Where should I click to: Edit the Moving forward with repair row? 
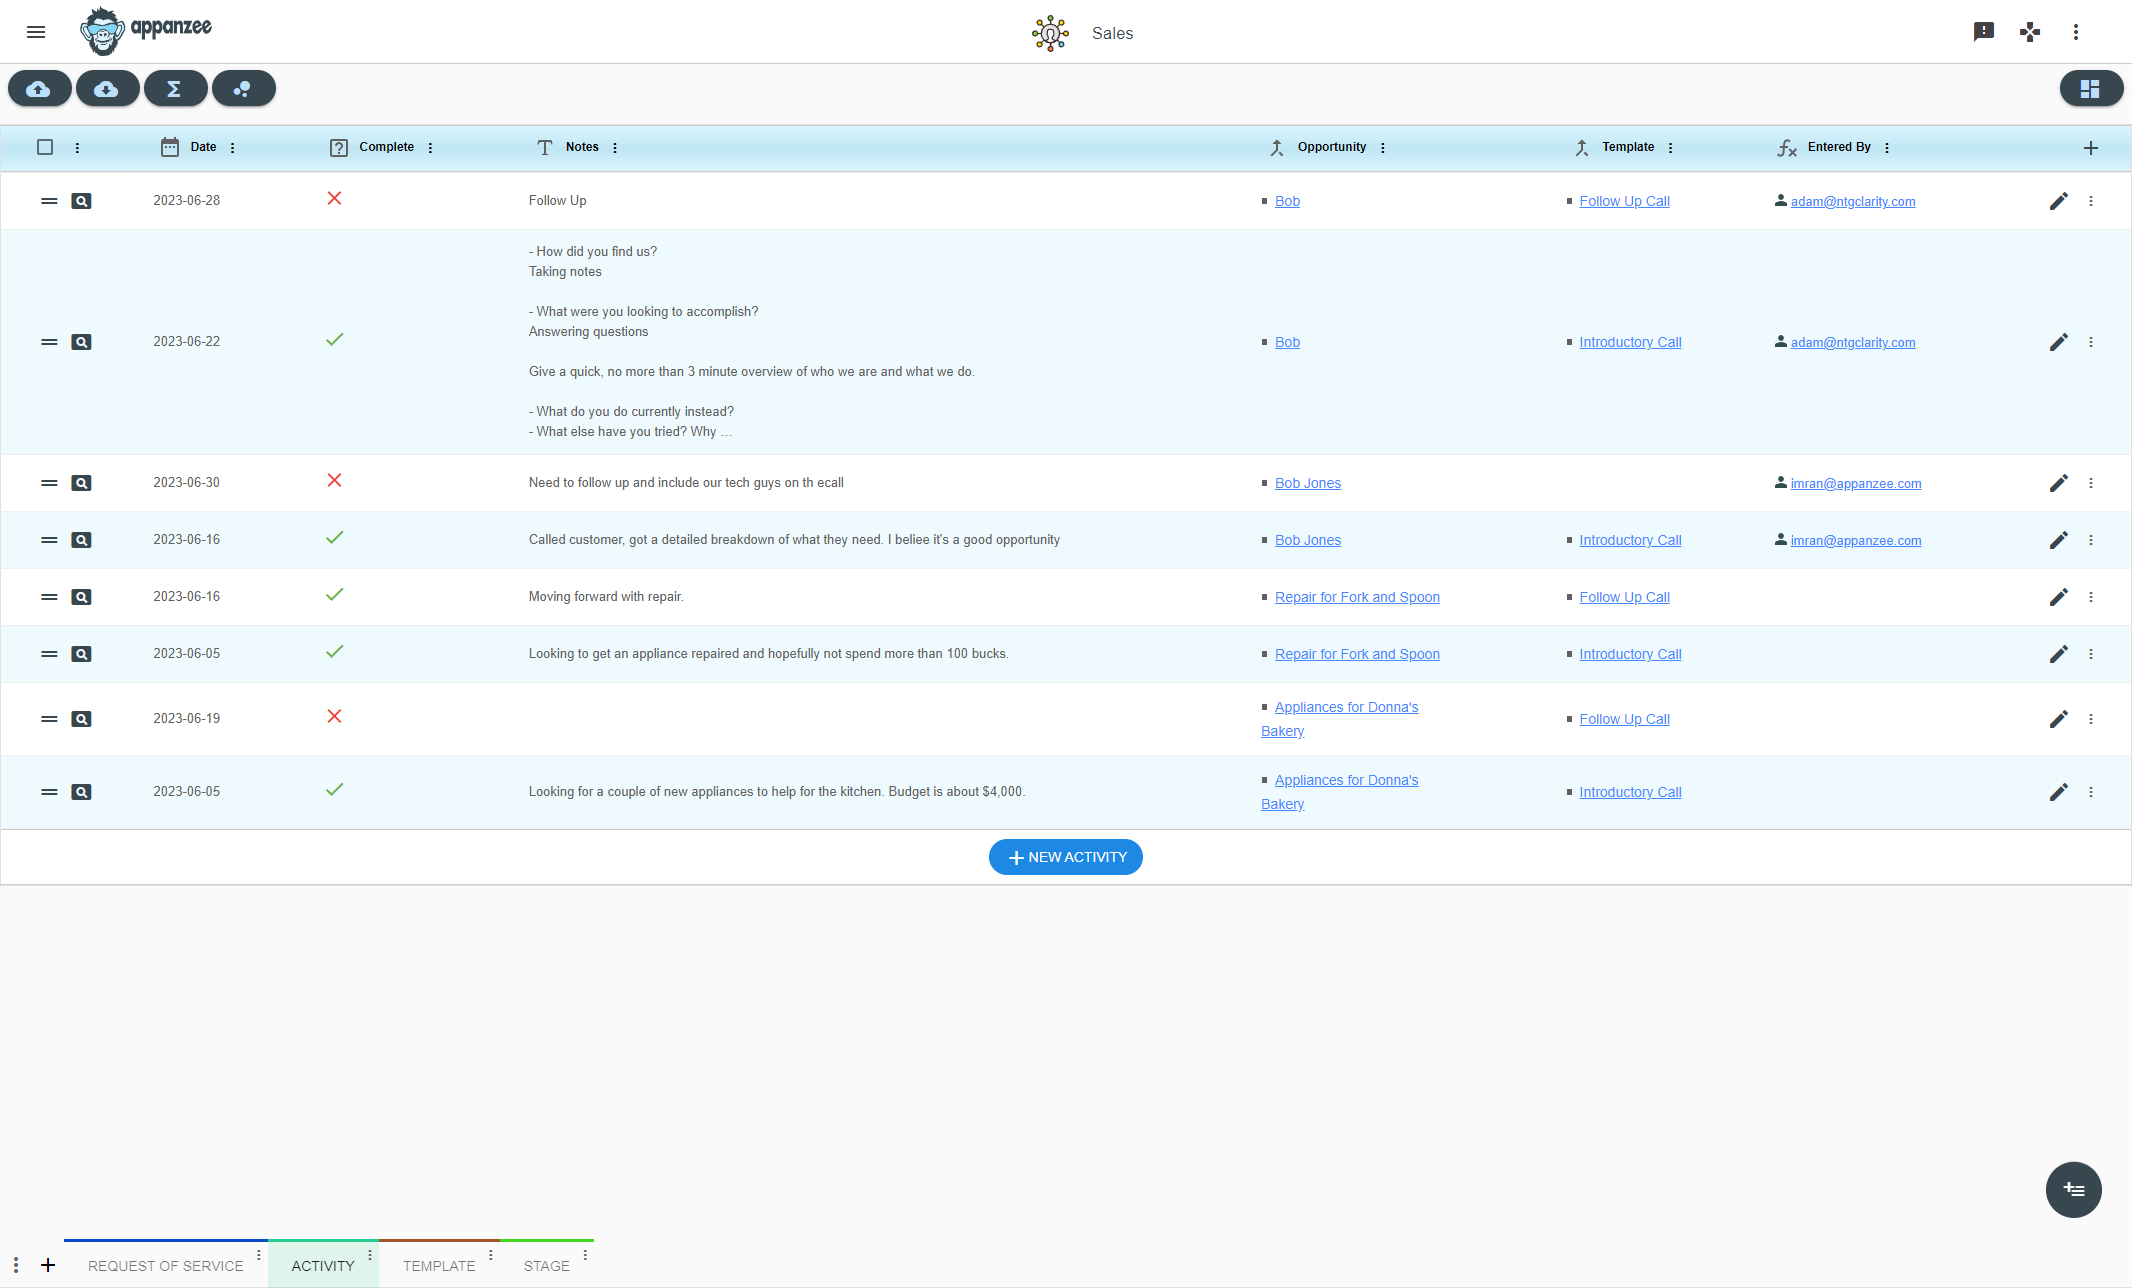[2058, 597]
